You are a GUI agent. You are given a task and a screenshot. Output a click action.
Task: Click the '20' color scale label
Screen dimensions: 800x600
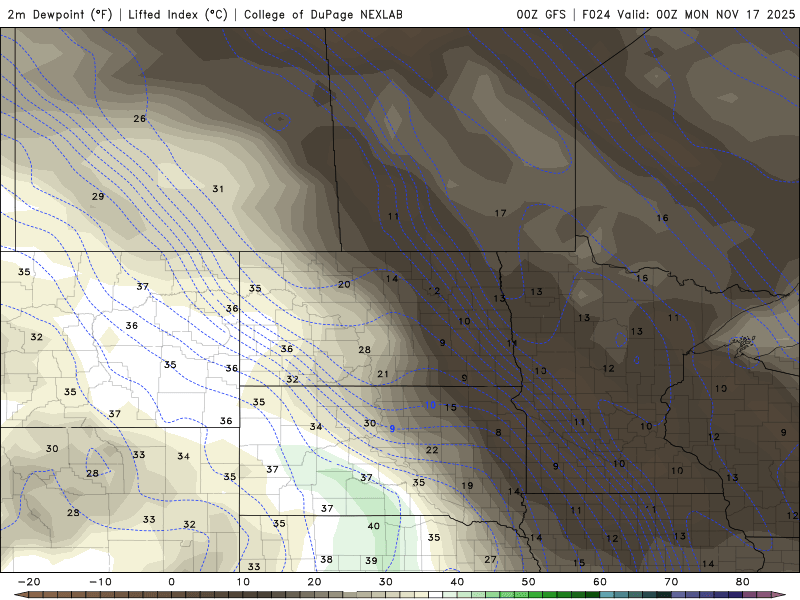[314, 582]
